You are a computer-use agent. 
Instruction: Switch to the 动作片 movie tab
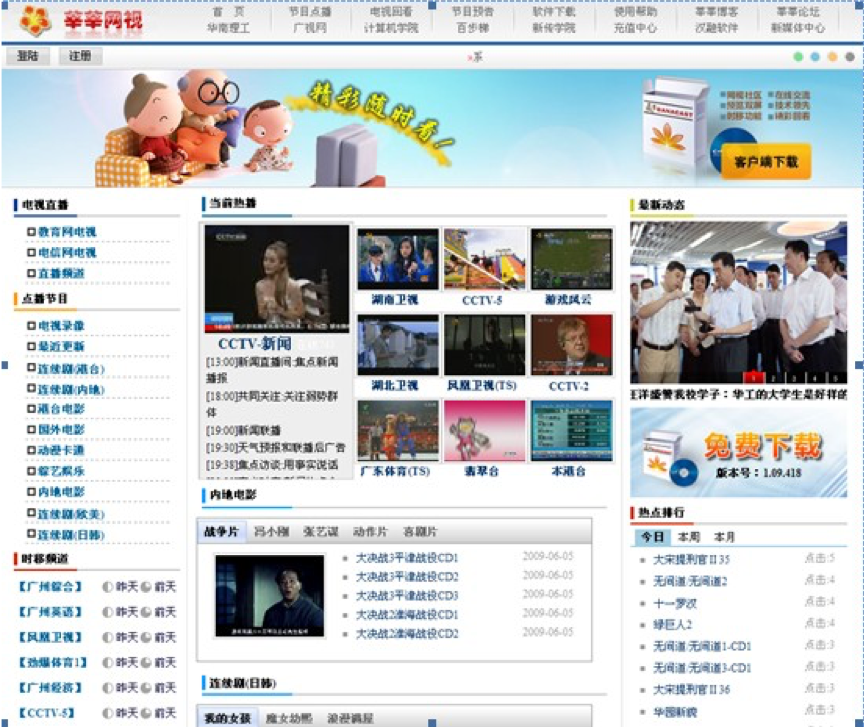(370, 532)
